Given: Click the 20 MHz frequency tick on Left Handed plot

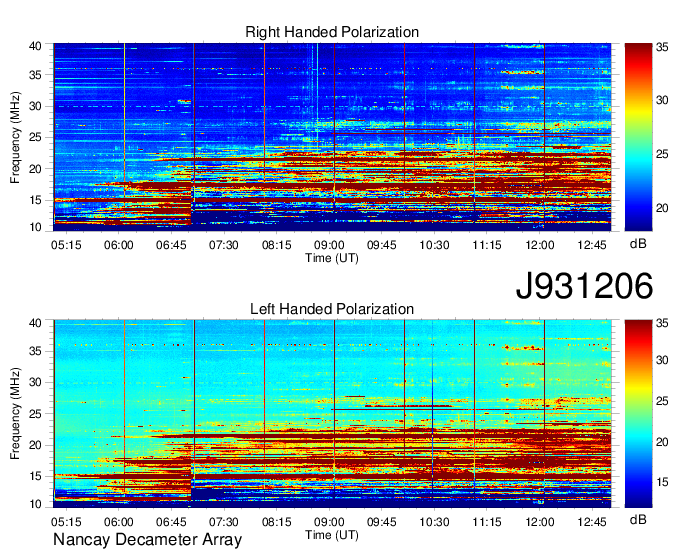Looking at the screenshot, I should 35,445.
